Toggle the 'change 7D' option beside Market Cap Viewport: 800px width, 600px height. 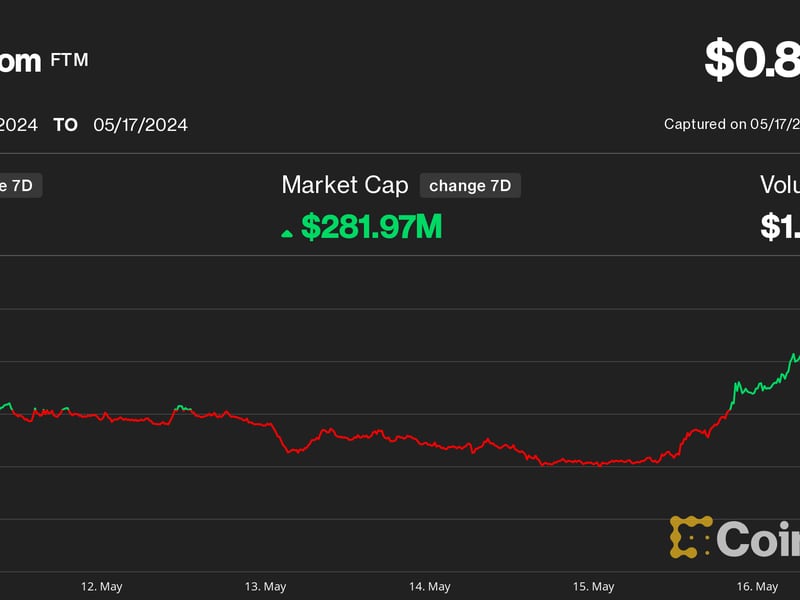coord(470,185)
